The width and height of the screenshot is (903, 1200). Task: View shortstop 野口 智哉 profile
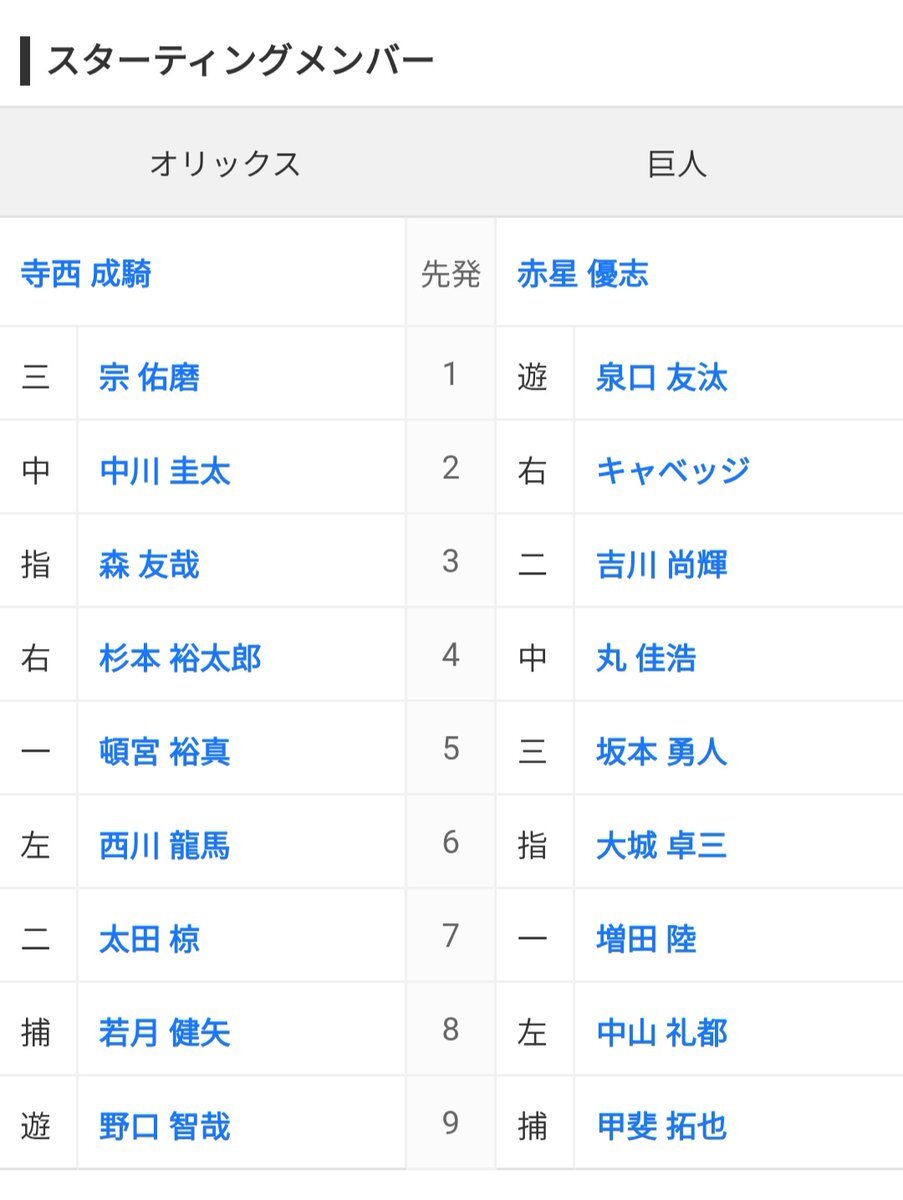point(165,1127)
